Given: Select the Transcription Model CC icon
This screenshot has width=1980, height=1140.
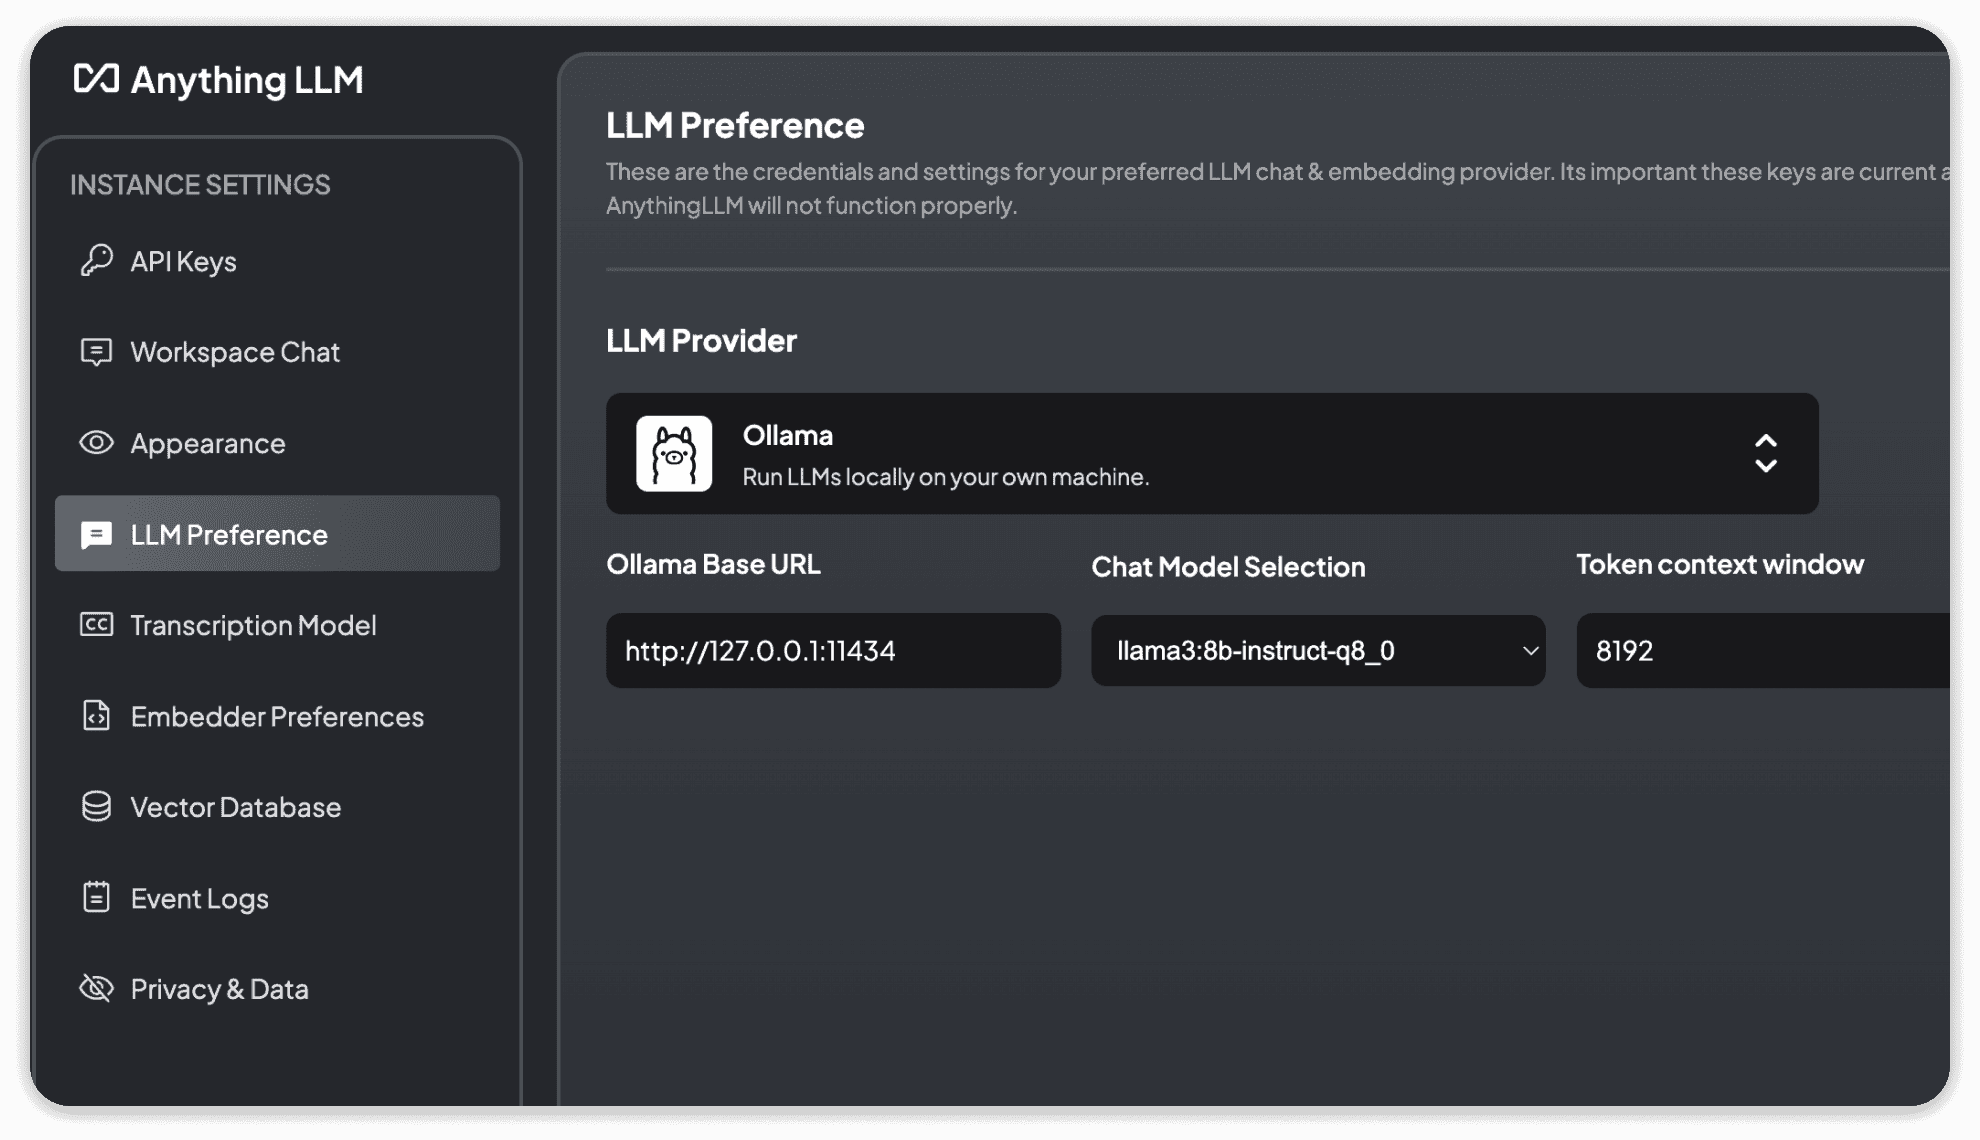Looking at the screenshot, I should point(96,625).
